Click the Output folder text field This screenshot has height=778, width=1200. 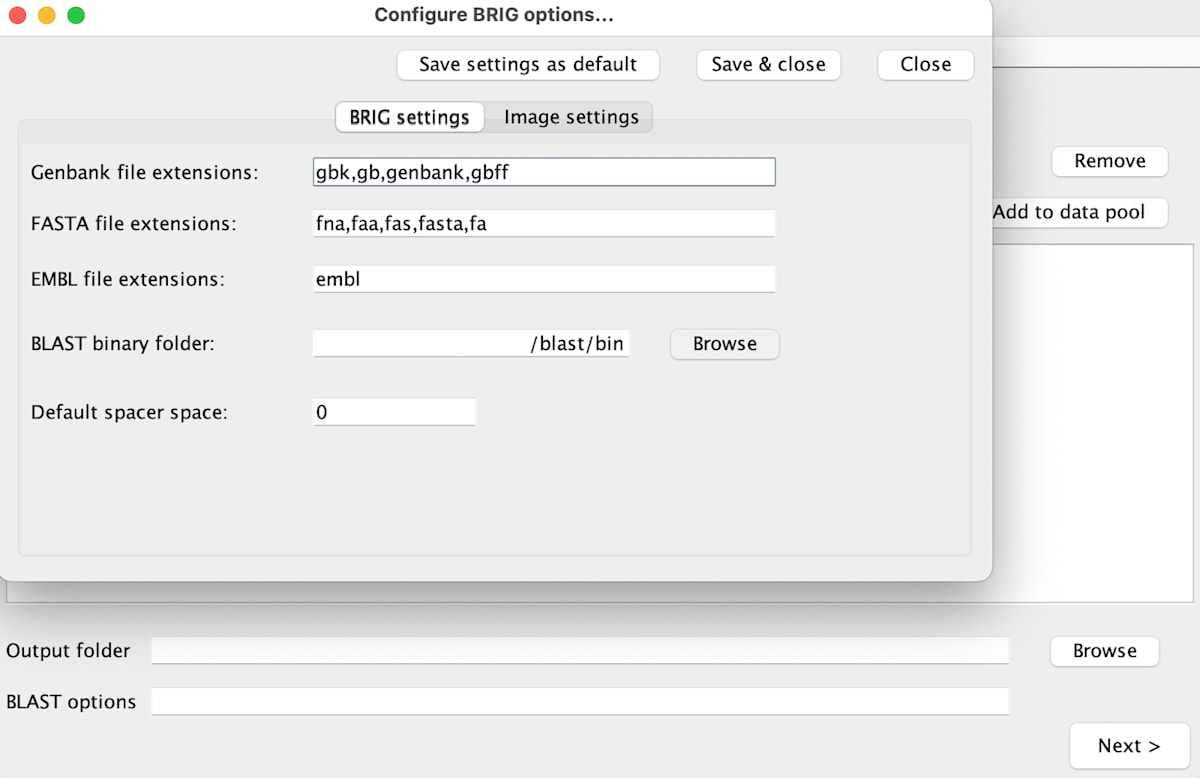click(580, 651)
